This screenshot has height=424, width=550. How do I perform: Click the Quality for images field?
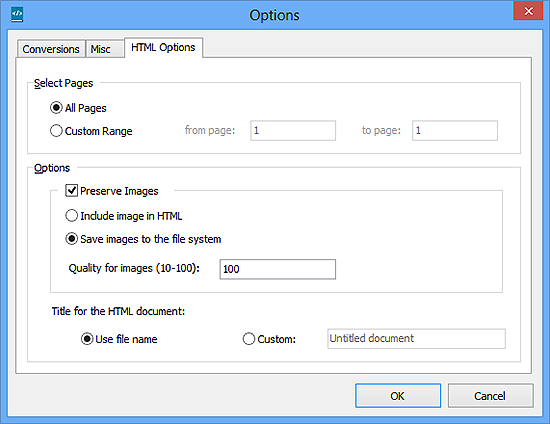click(x=277, y=269)
